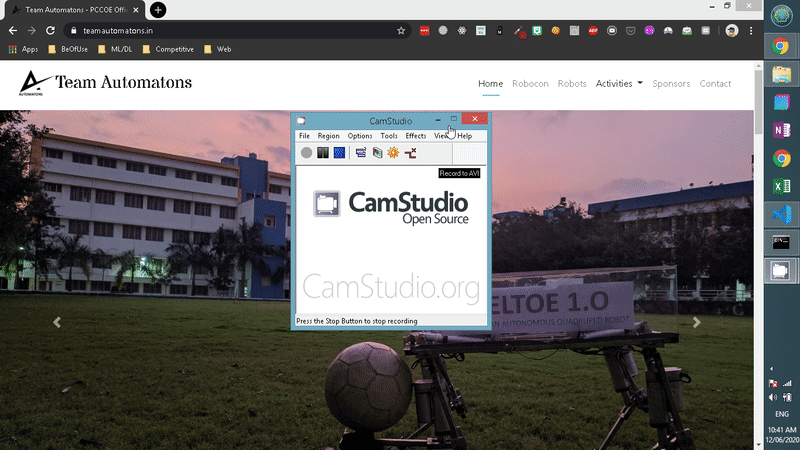Click the CamStudio Record button
The image size is (800, 450).
coord(306,153)
